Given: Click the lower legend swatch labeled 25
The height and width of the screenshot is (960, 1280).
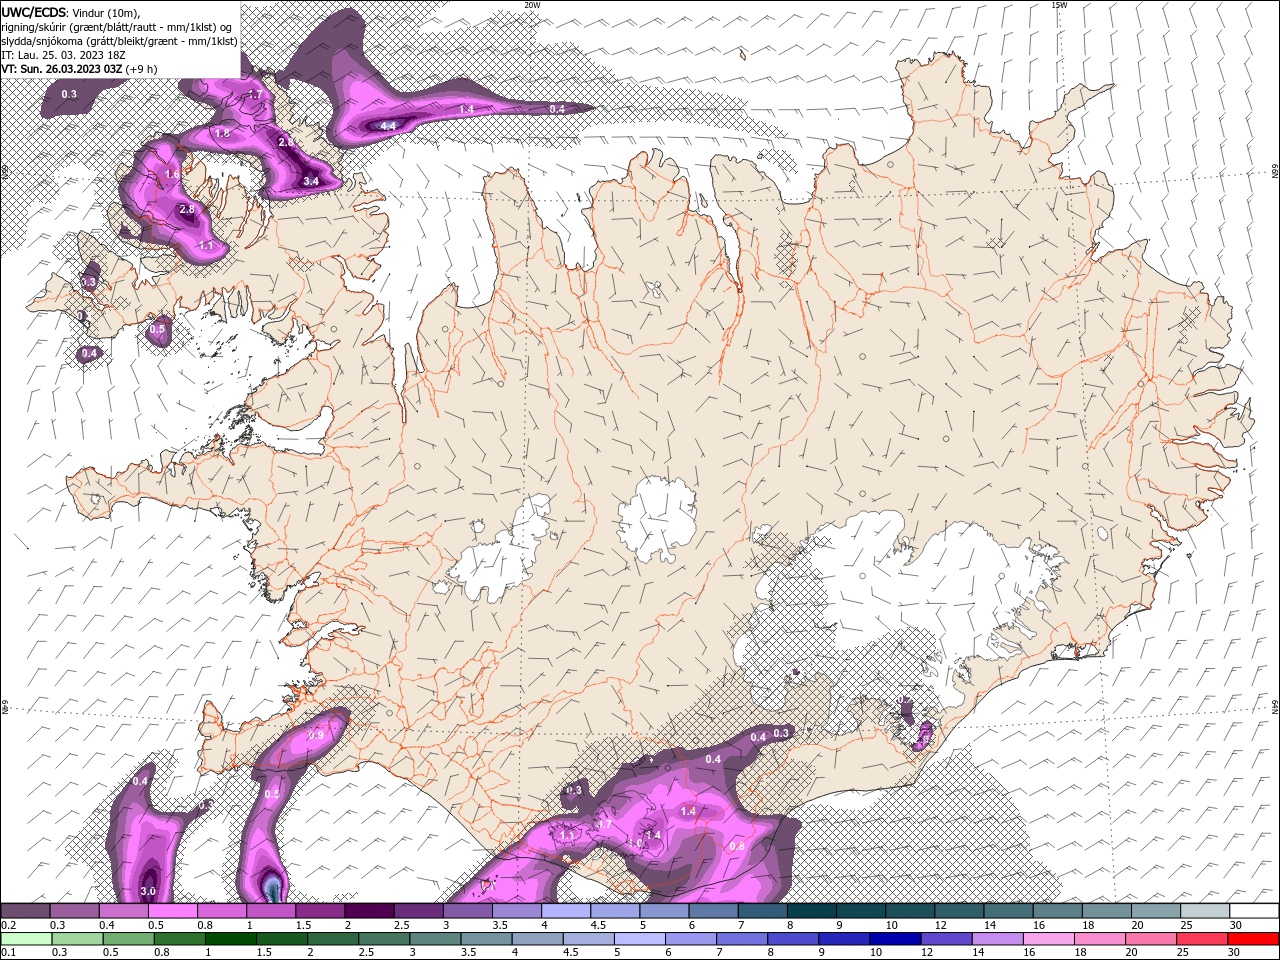Looking at the screenshot, I should pos(1202,939).
